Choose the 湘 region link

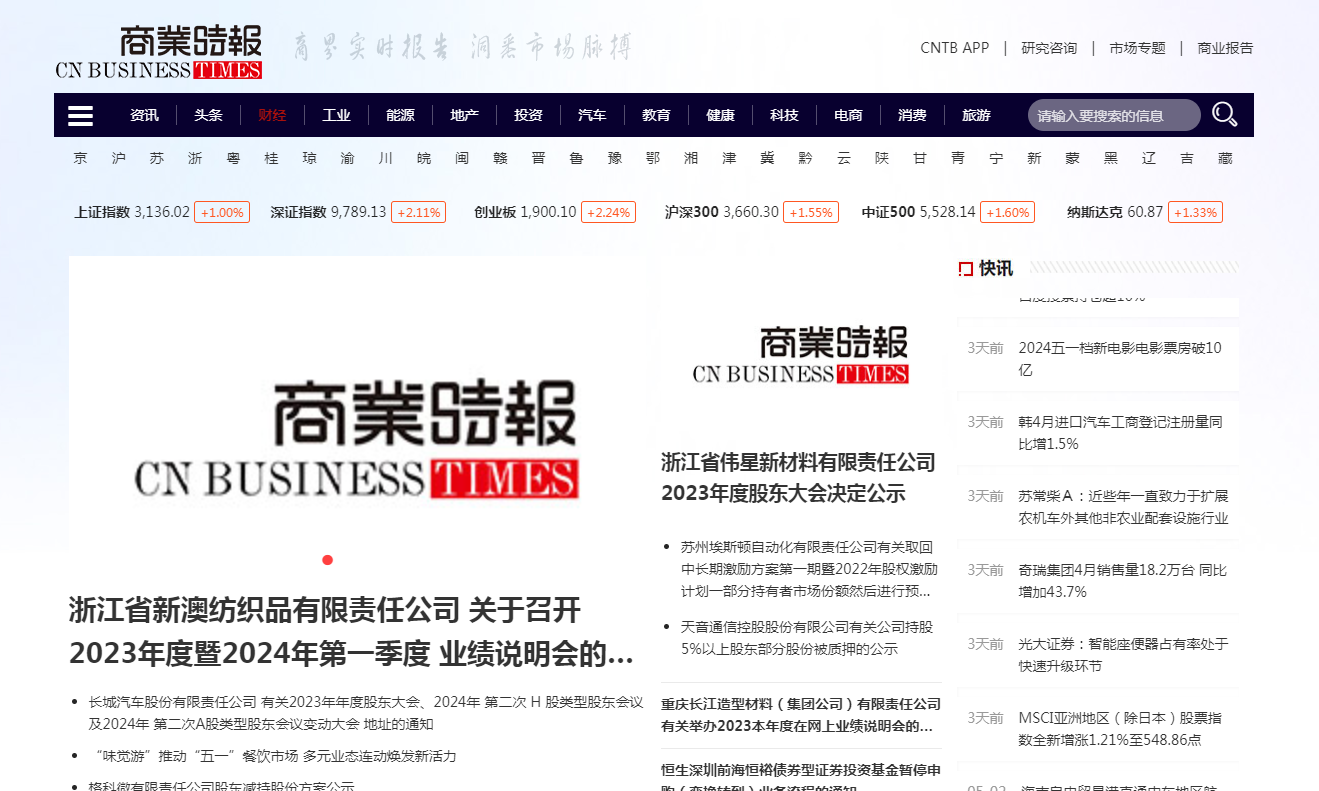tap(691, 158)
